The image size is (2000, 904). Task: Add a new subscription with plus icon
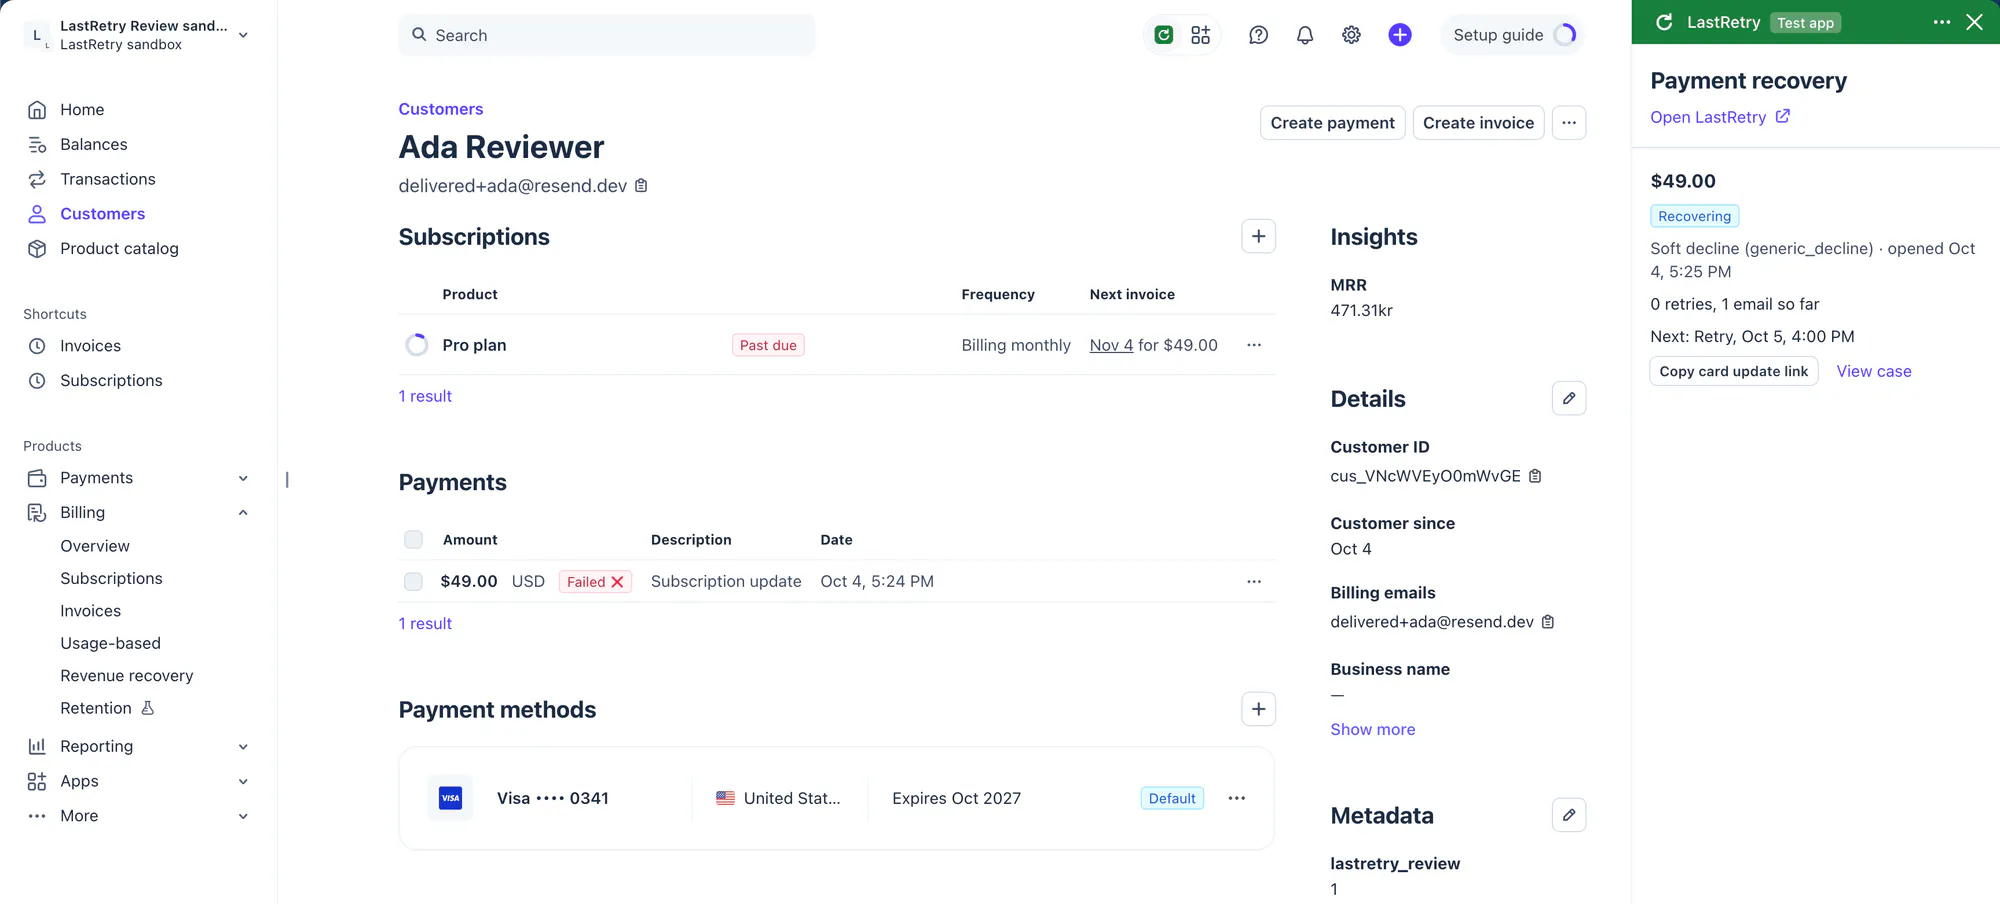click(1258, 236)
